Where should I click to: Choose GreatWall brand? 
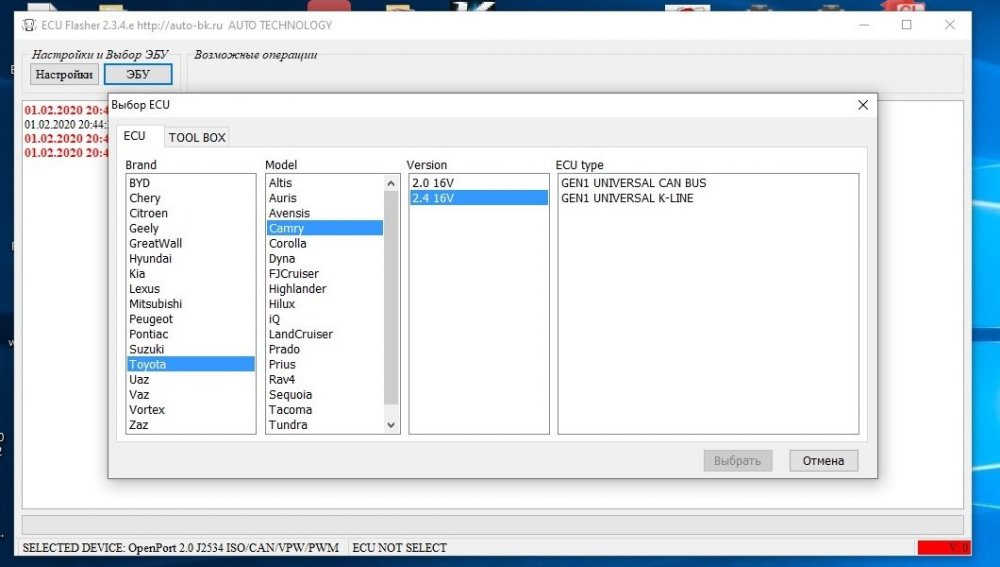tap(190, 244)
